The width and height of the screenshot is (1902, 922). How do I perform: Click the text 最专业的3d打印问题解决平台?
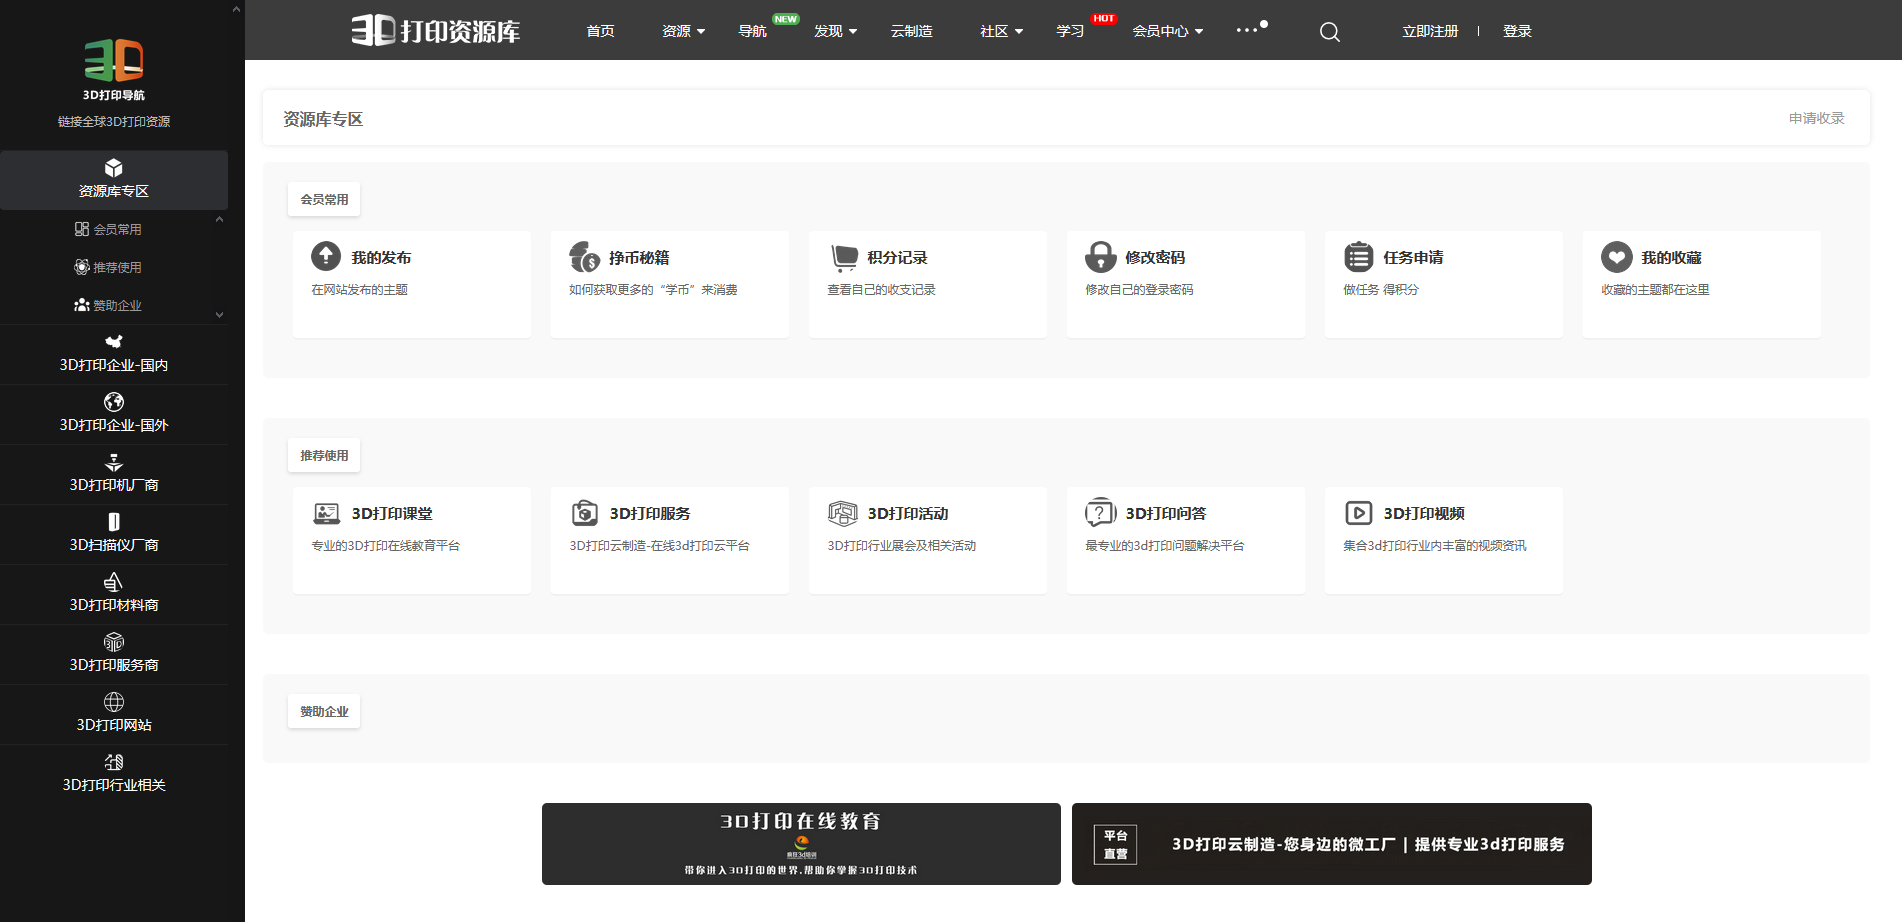pyautogui.click(x=1165, y=546)
